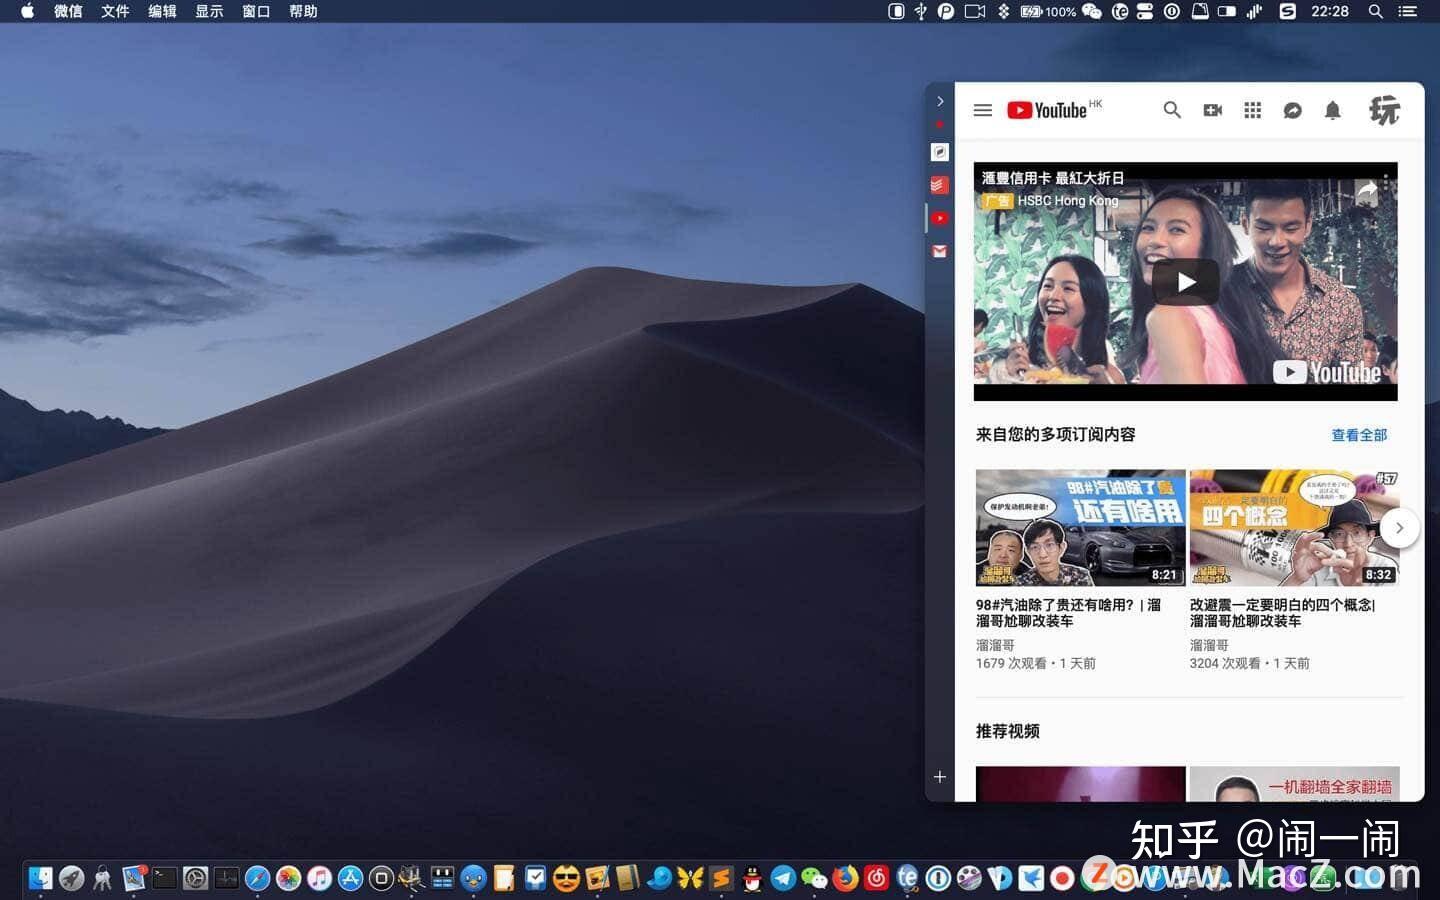The width and height of the screenshot is (1440, 900).
Task: Open the 微信 menu in the menu bar
Action: [x=68, y=11]
